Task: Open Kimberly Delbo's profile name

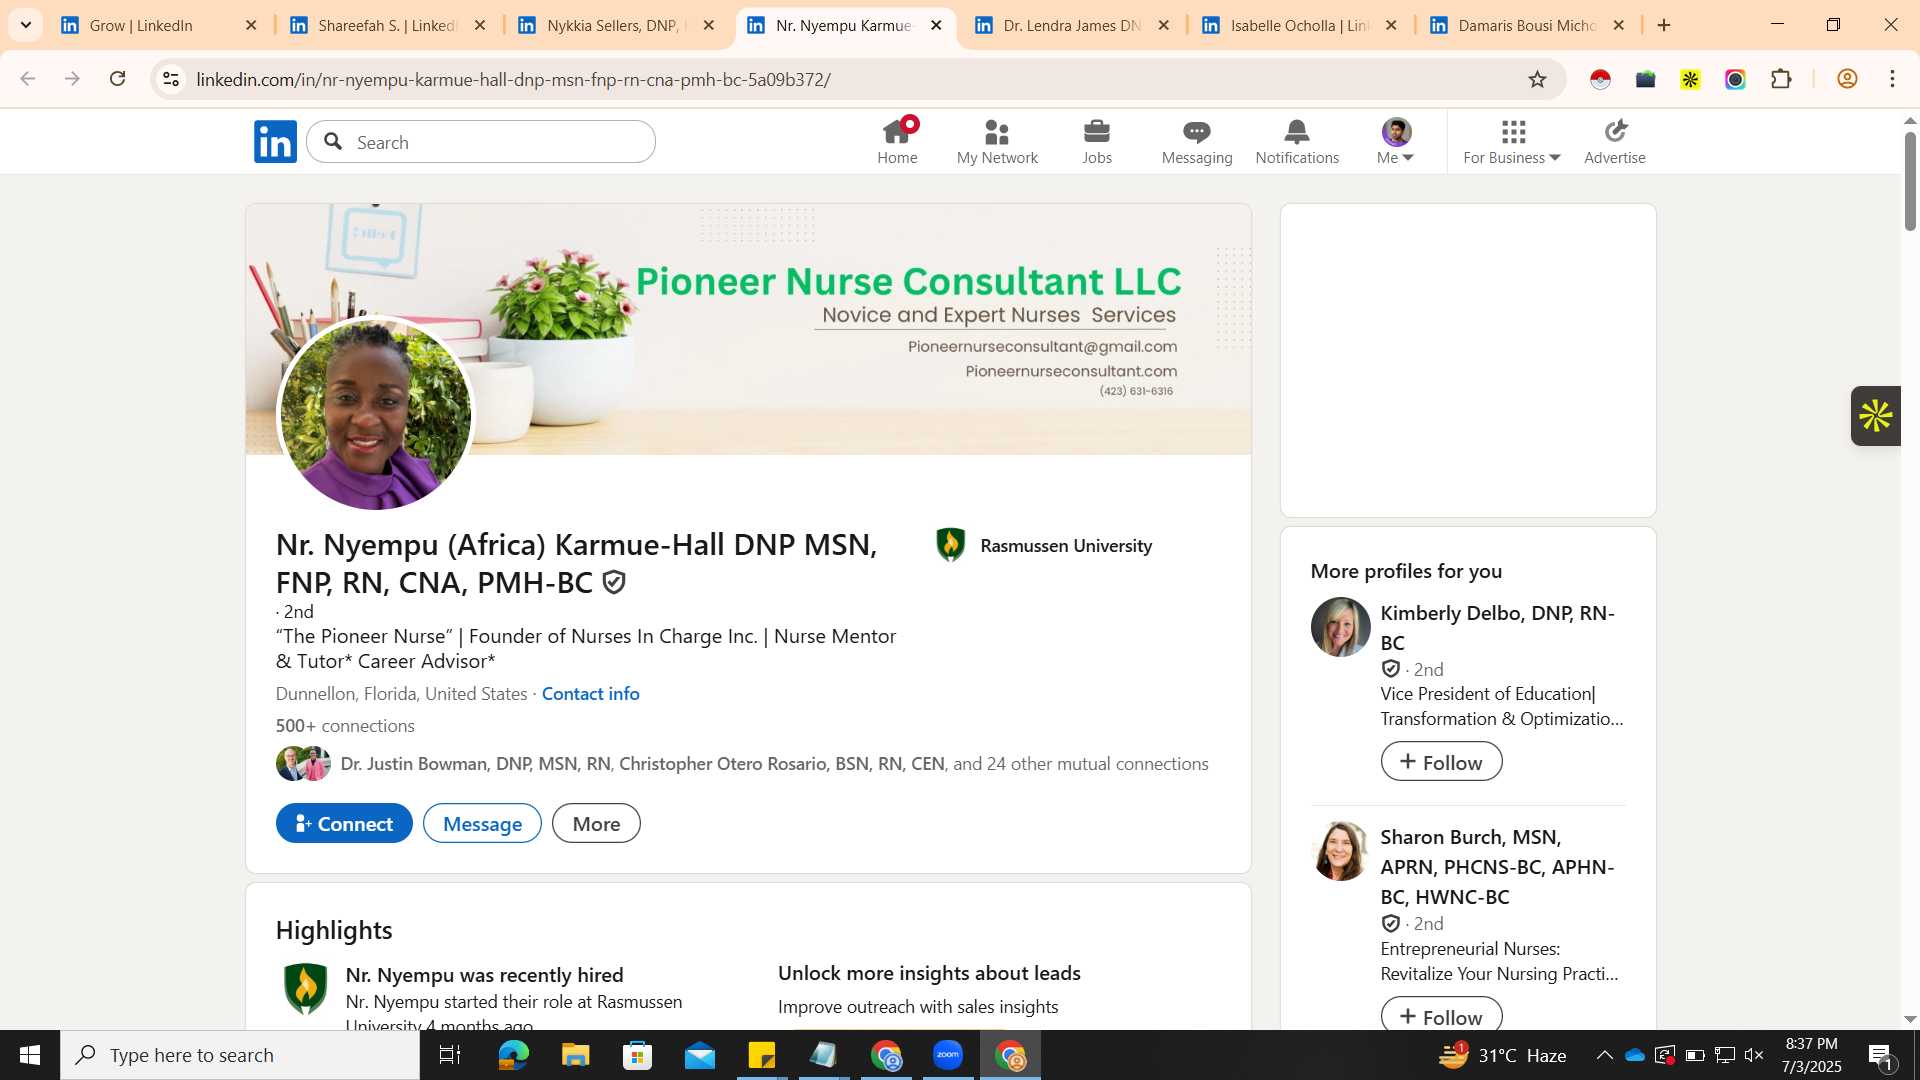Action: click(x=1497, y=627)
